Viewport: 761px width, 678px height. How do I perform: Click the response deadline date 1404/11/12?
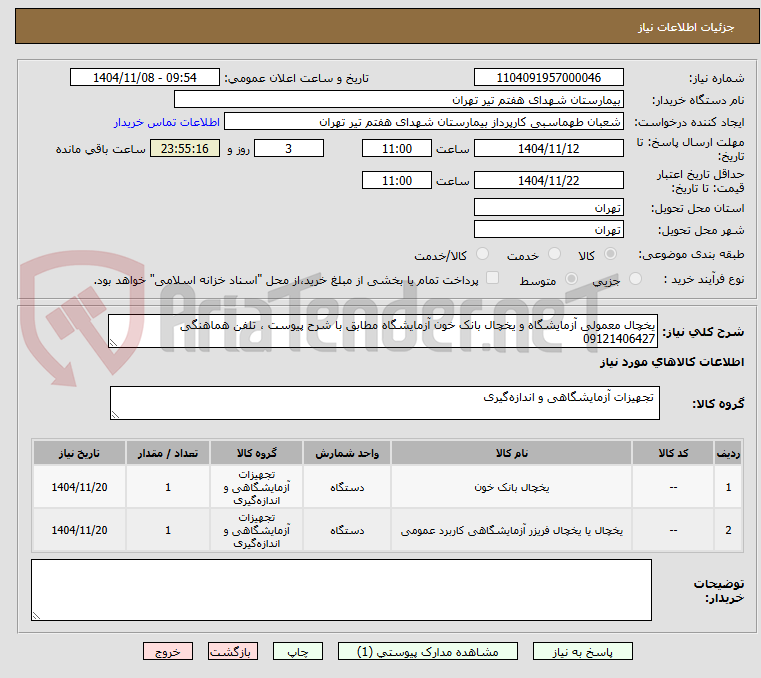548,148
